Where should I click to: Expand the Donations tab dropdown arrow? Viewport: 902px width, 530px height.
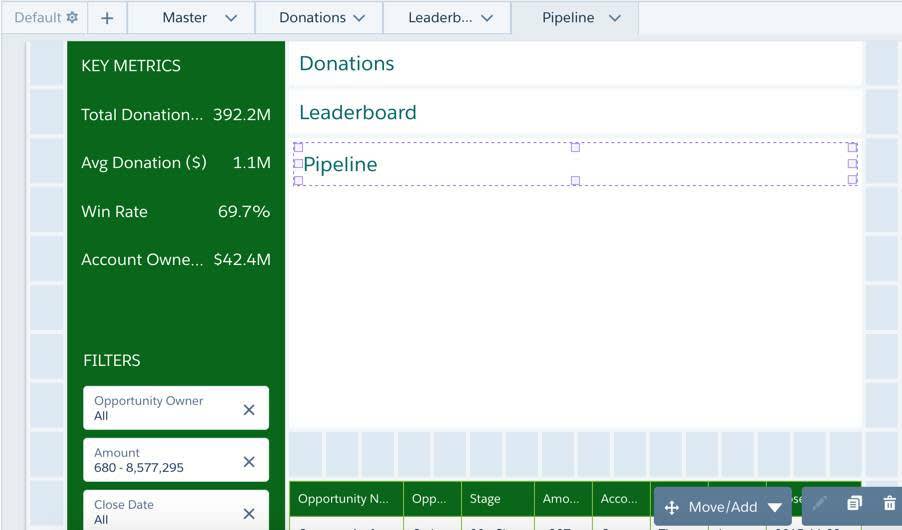[x=359, y=18]
